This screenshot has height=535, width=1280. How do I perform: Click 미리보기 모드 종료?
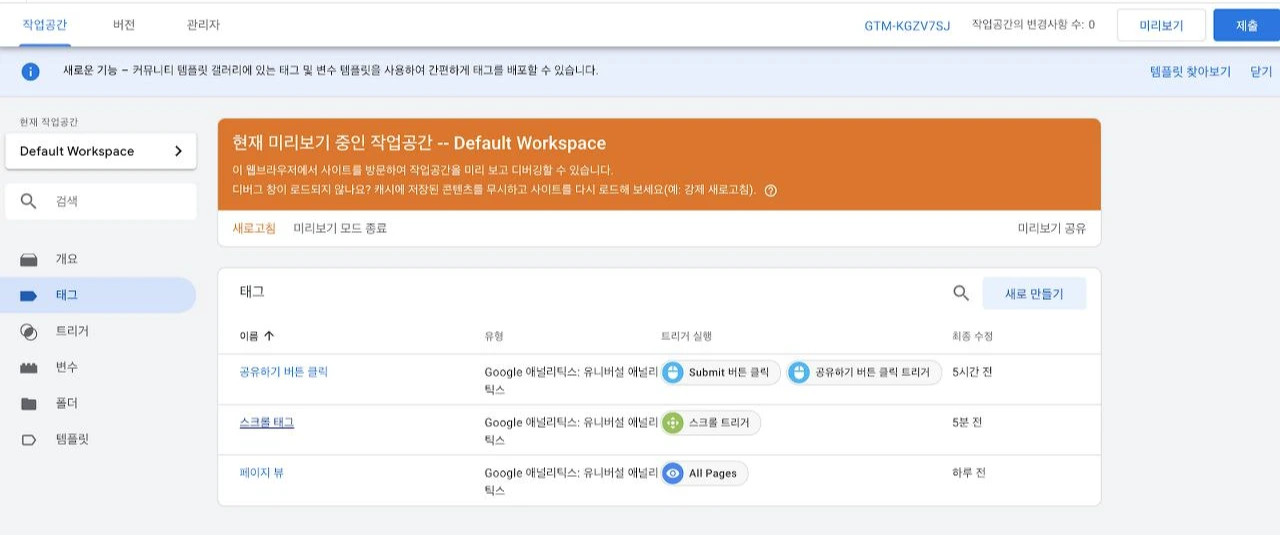(340, 228)
